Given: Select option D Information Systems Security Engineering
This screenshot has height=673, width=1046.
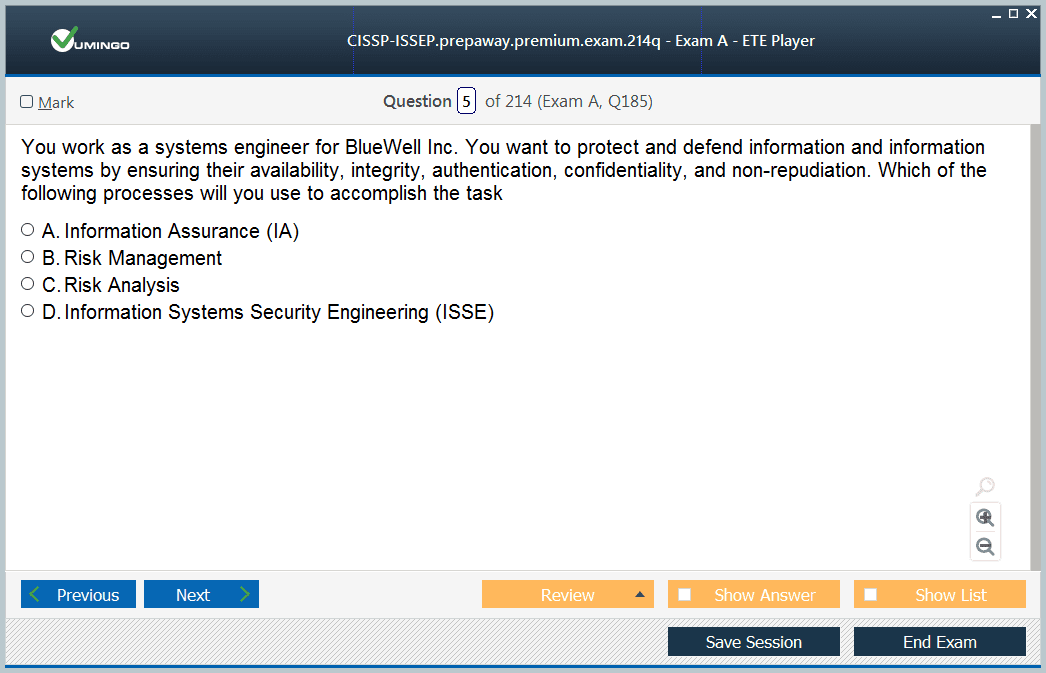Looking at the screenshot, I should coord(28,311).
